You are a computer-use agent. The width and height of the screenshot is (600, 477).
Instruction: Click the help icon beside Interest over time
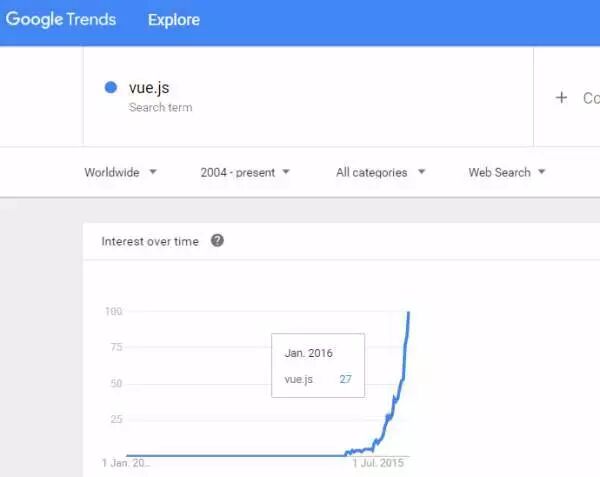pyautogui.click(x=217, y=241)
